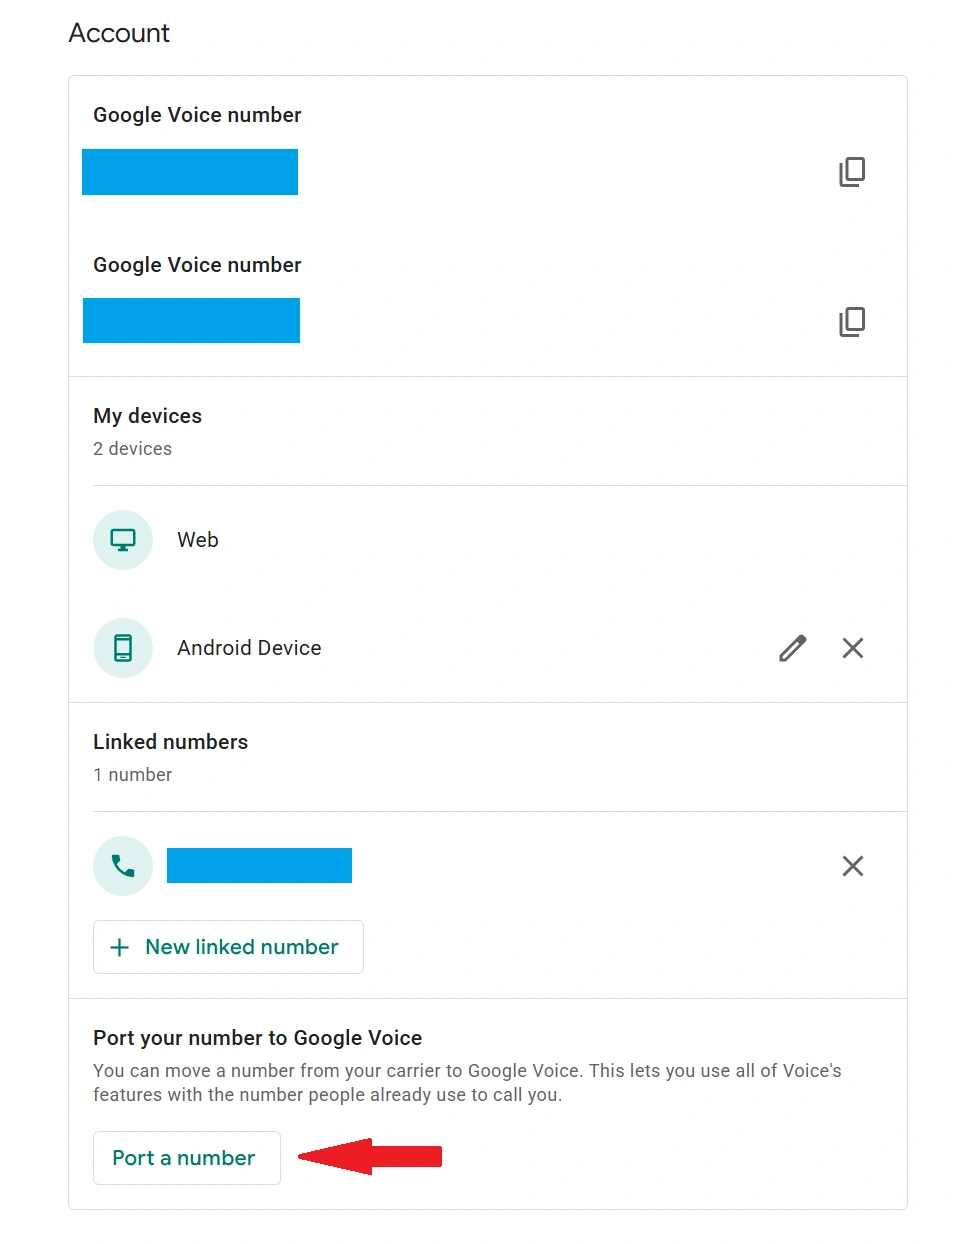Copy the first Google Voice number
Screen dimensions: 958x1244
coord(852,172)
